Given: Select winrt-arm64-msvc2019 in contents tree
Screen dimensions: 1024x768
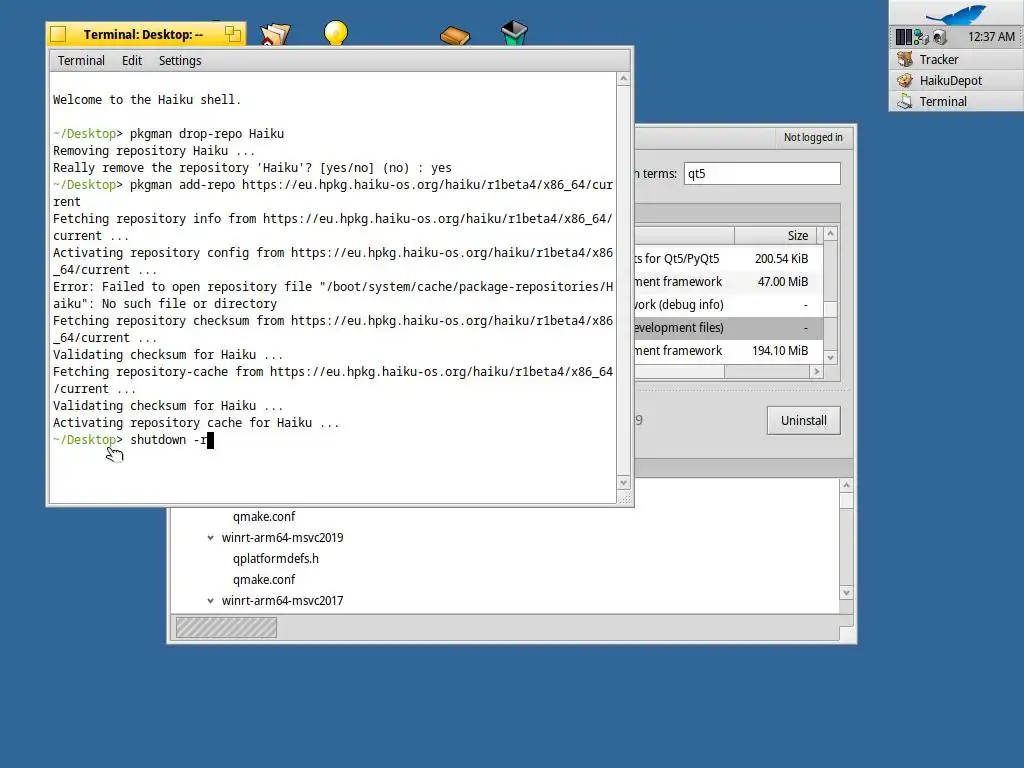Looking at the screenshot, I should coord(282,537).
